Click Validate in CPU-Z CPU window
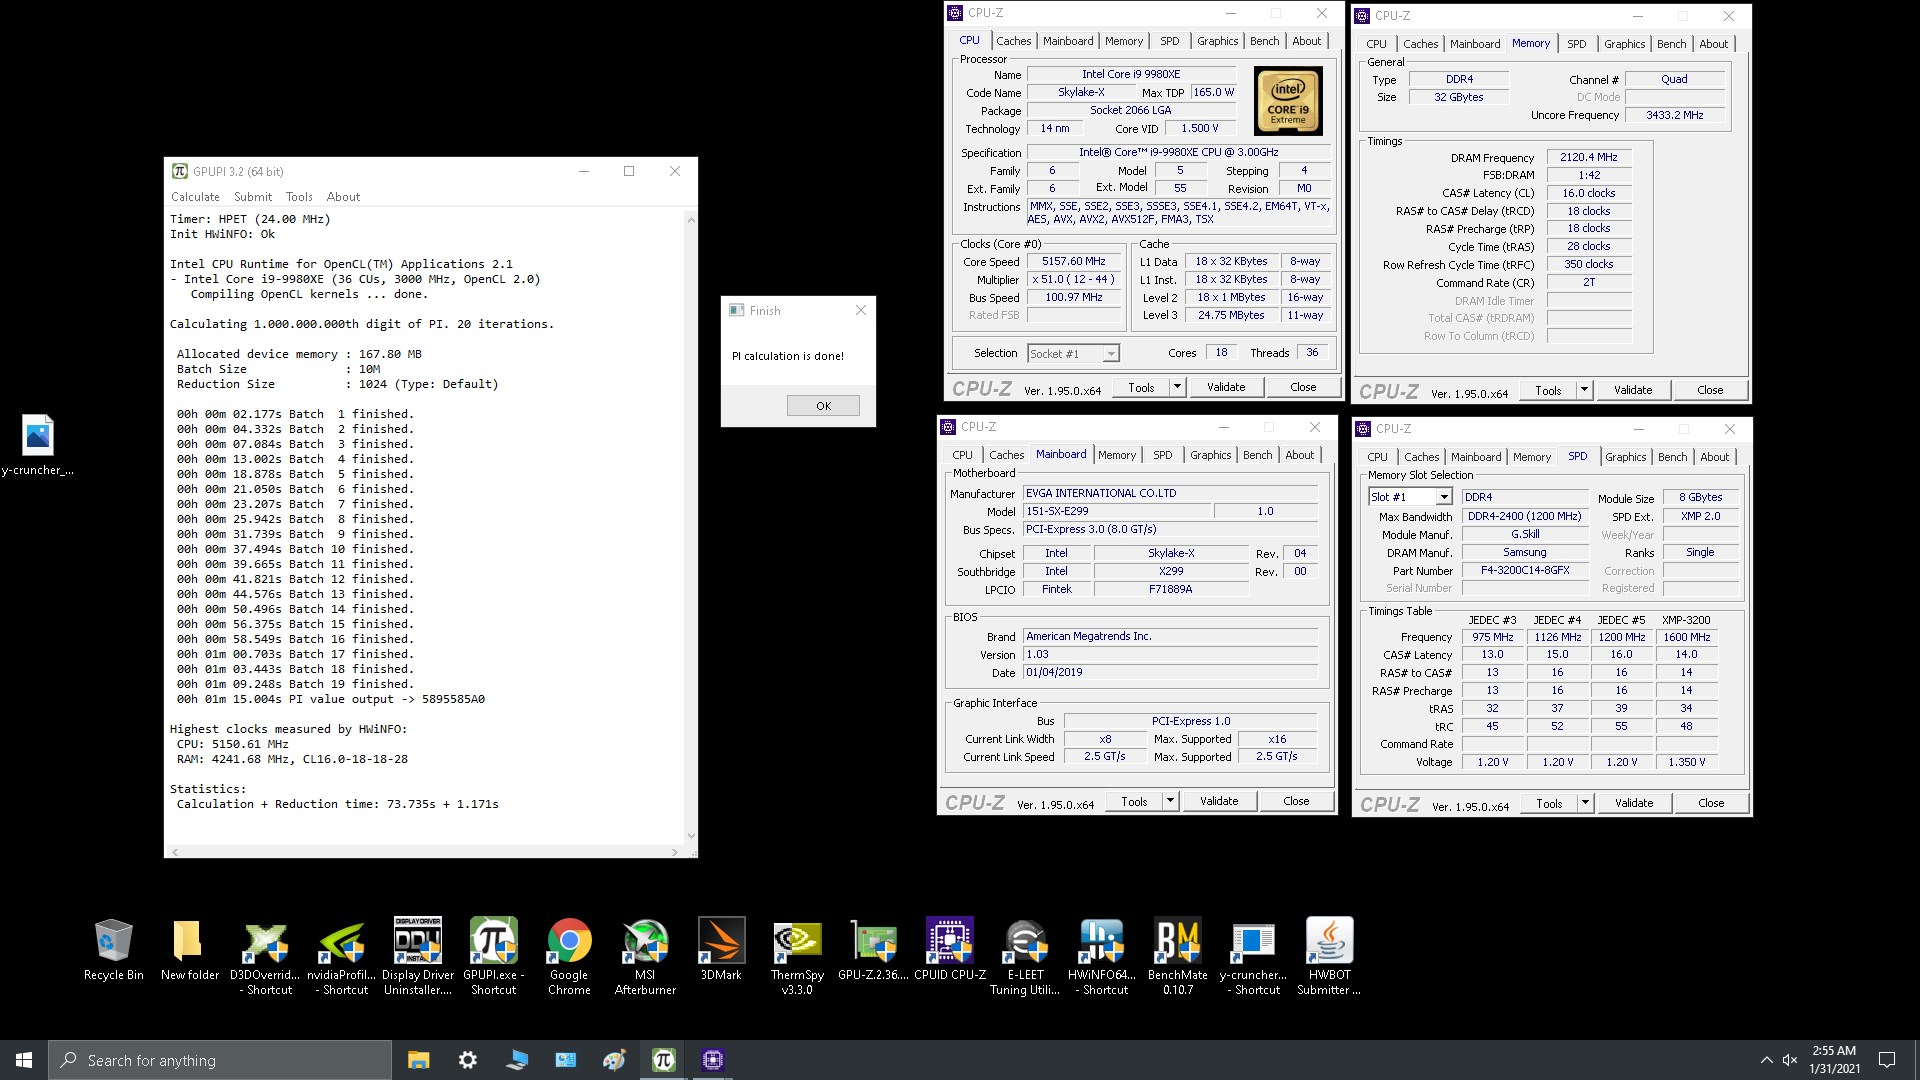 (x=1226, y=387)
